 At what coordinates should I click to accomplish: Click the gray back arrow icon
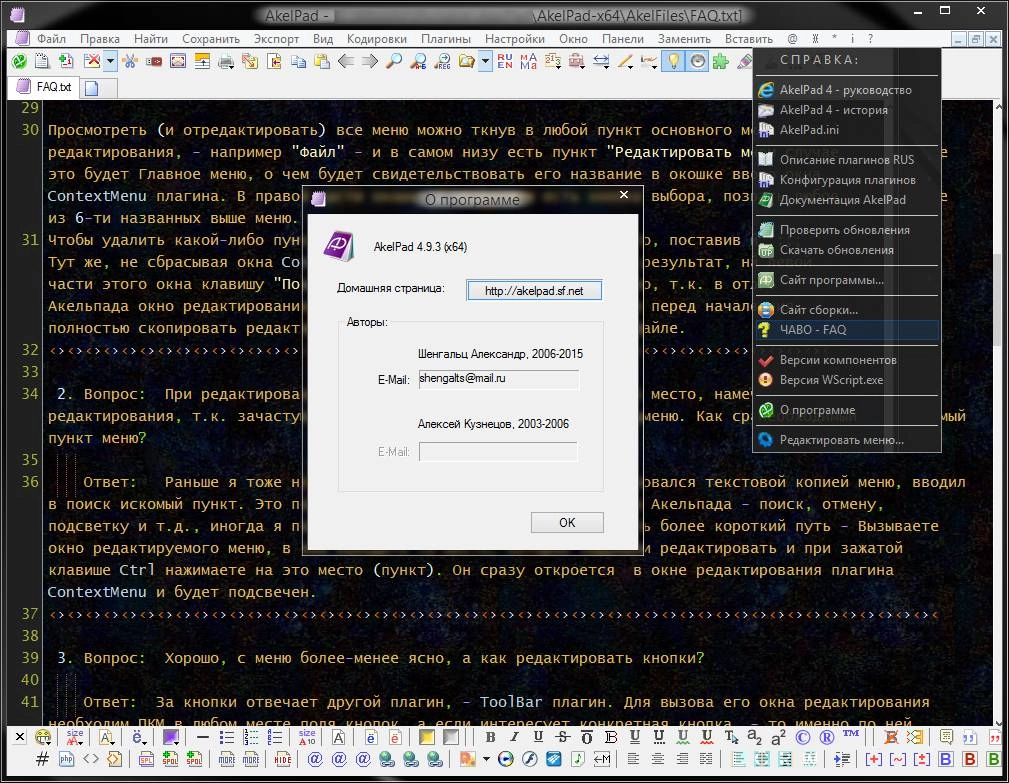click(x=346, y=61)
